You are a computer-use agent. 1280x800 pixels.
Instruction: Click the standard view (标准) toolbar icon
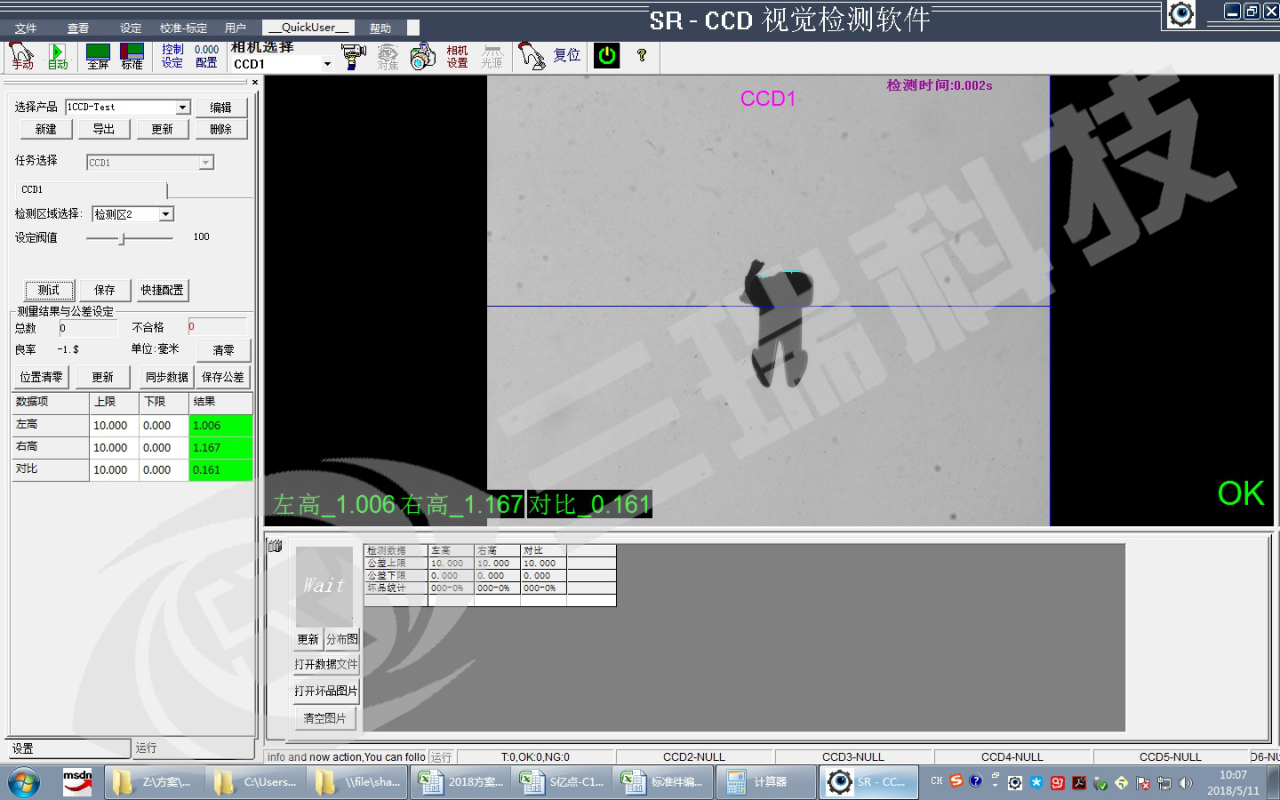(x=132, y=56)
